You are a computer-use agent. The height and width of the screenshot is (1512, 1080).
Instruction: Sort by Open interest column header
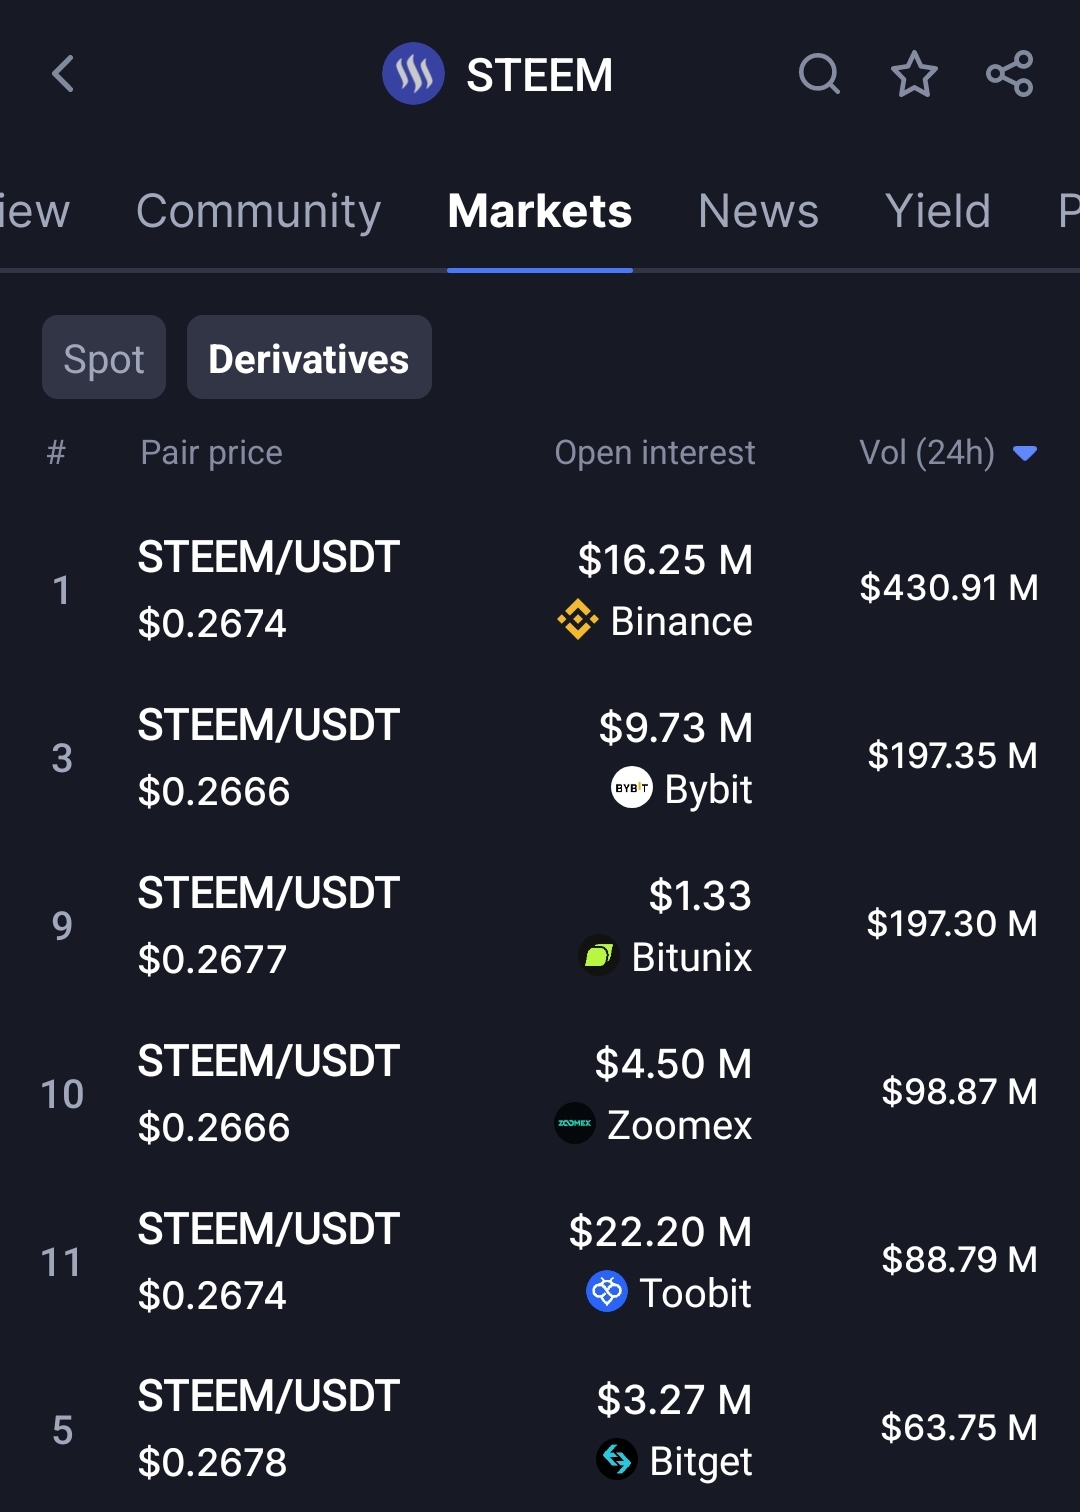pyautogui.click(x=655, y=453)
